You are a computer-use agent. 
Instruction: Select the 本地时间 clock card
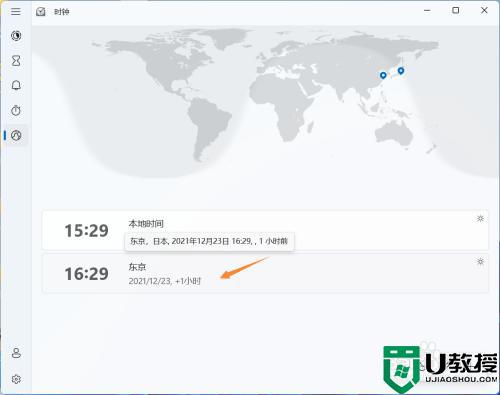(x=265, y=230)
